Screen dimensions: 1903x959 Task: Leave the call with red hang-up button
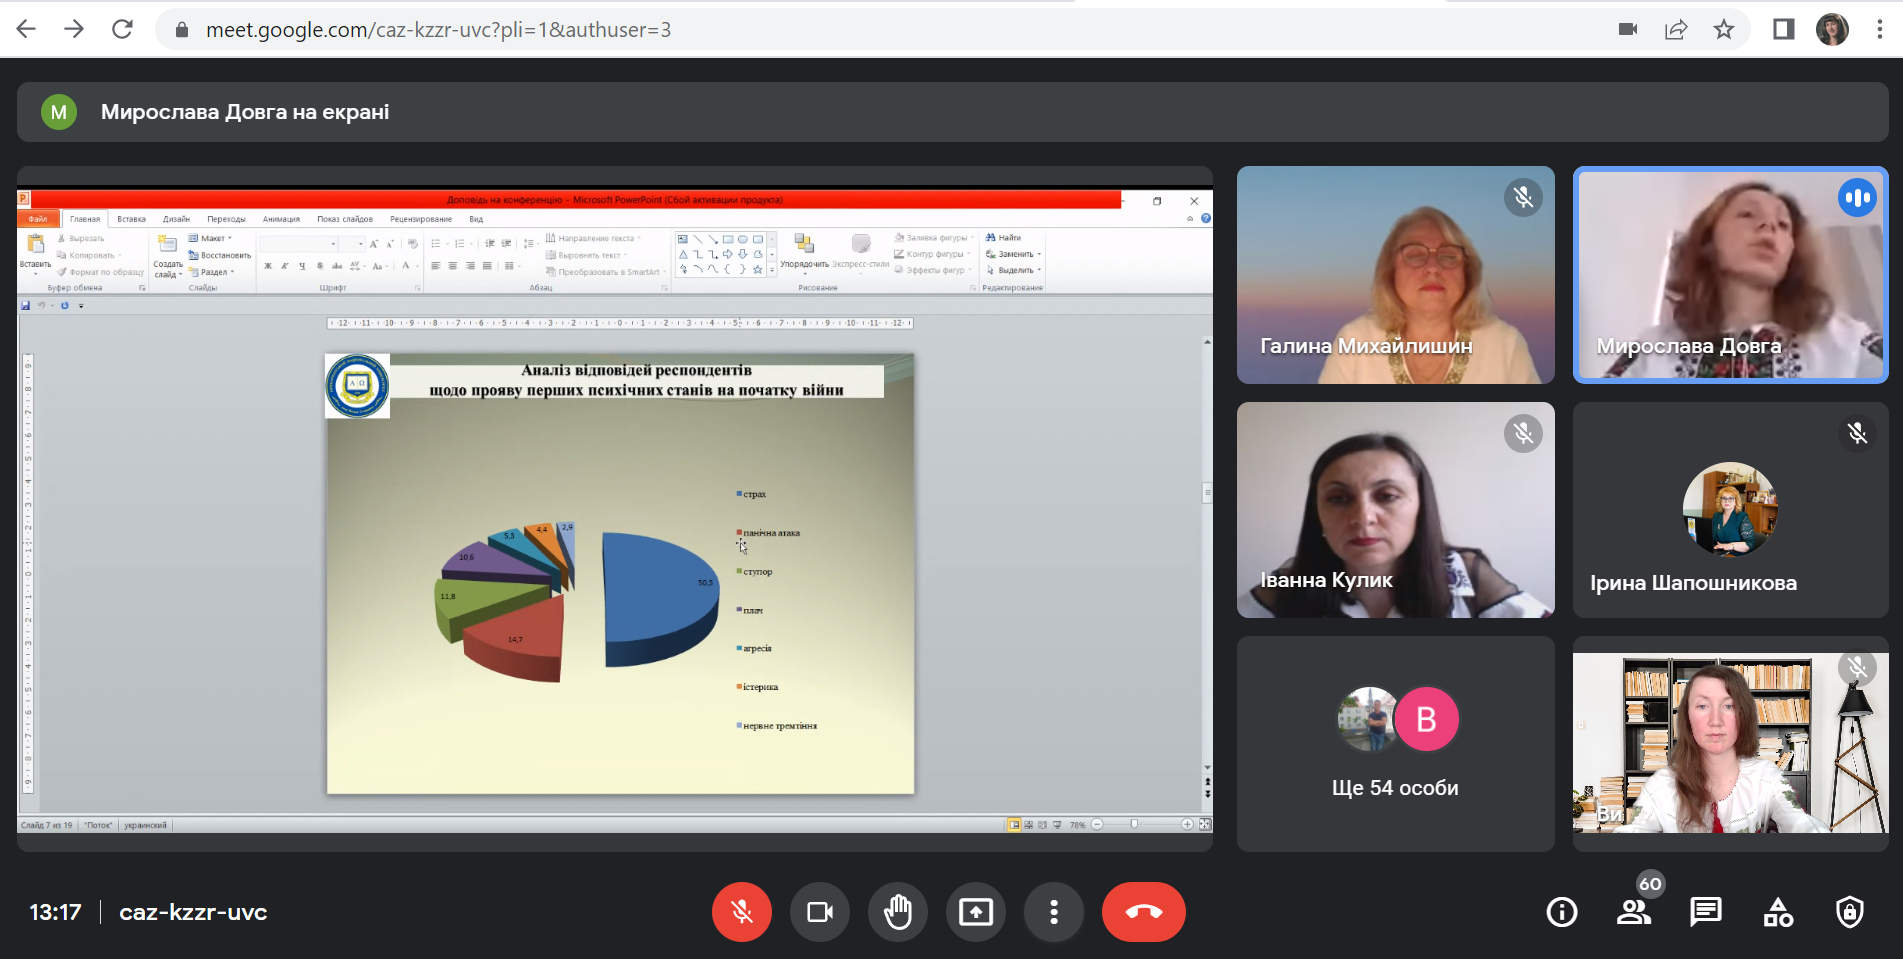(x=1143, y=912)
